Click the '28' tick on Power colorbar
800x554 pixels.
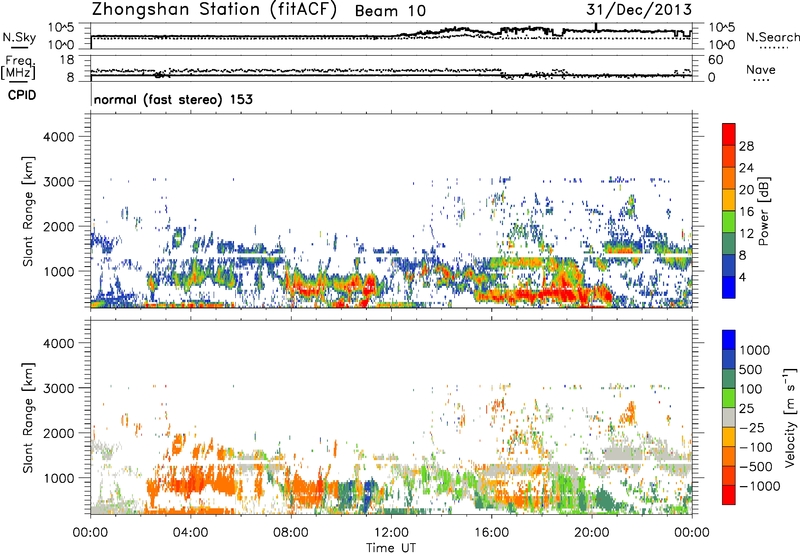746,146
